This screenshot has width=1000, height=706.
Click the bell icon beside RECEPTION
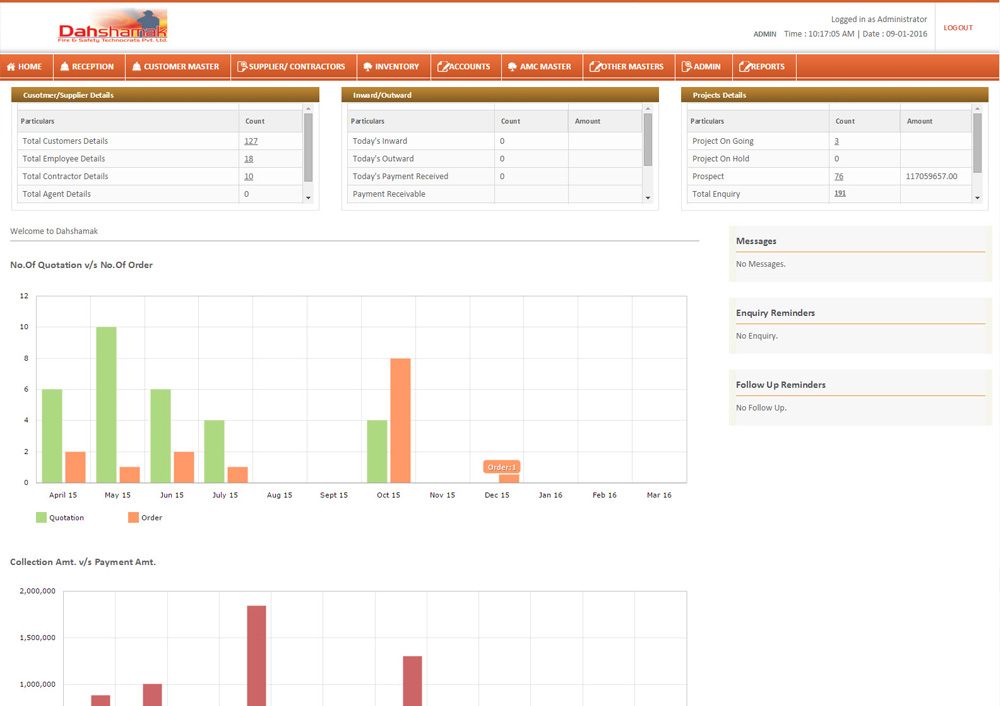[x=64, y=66]
